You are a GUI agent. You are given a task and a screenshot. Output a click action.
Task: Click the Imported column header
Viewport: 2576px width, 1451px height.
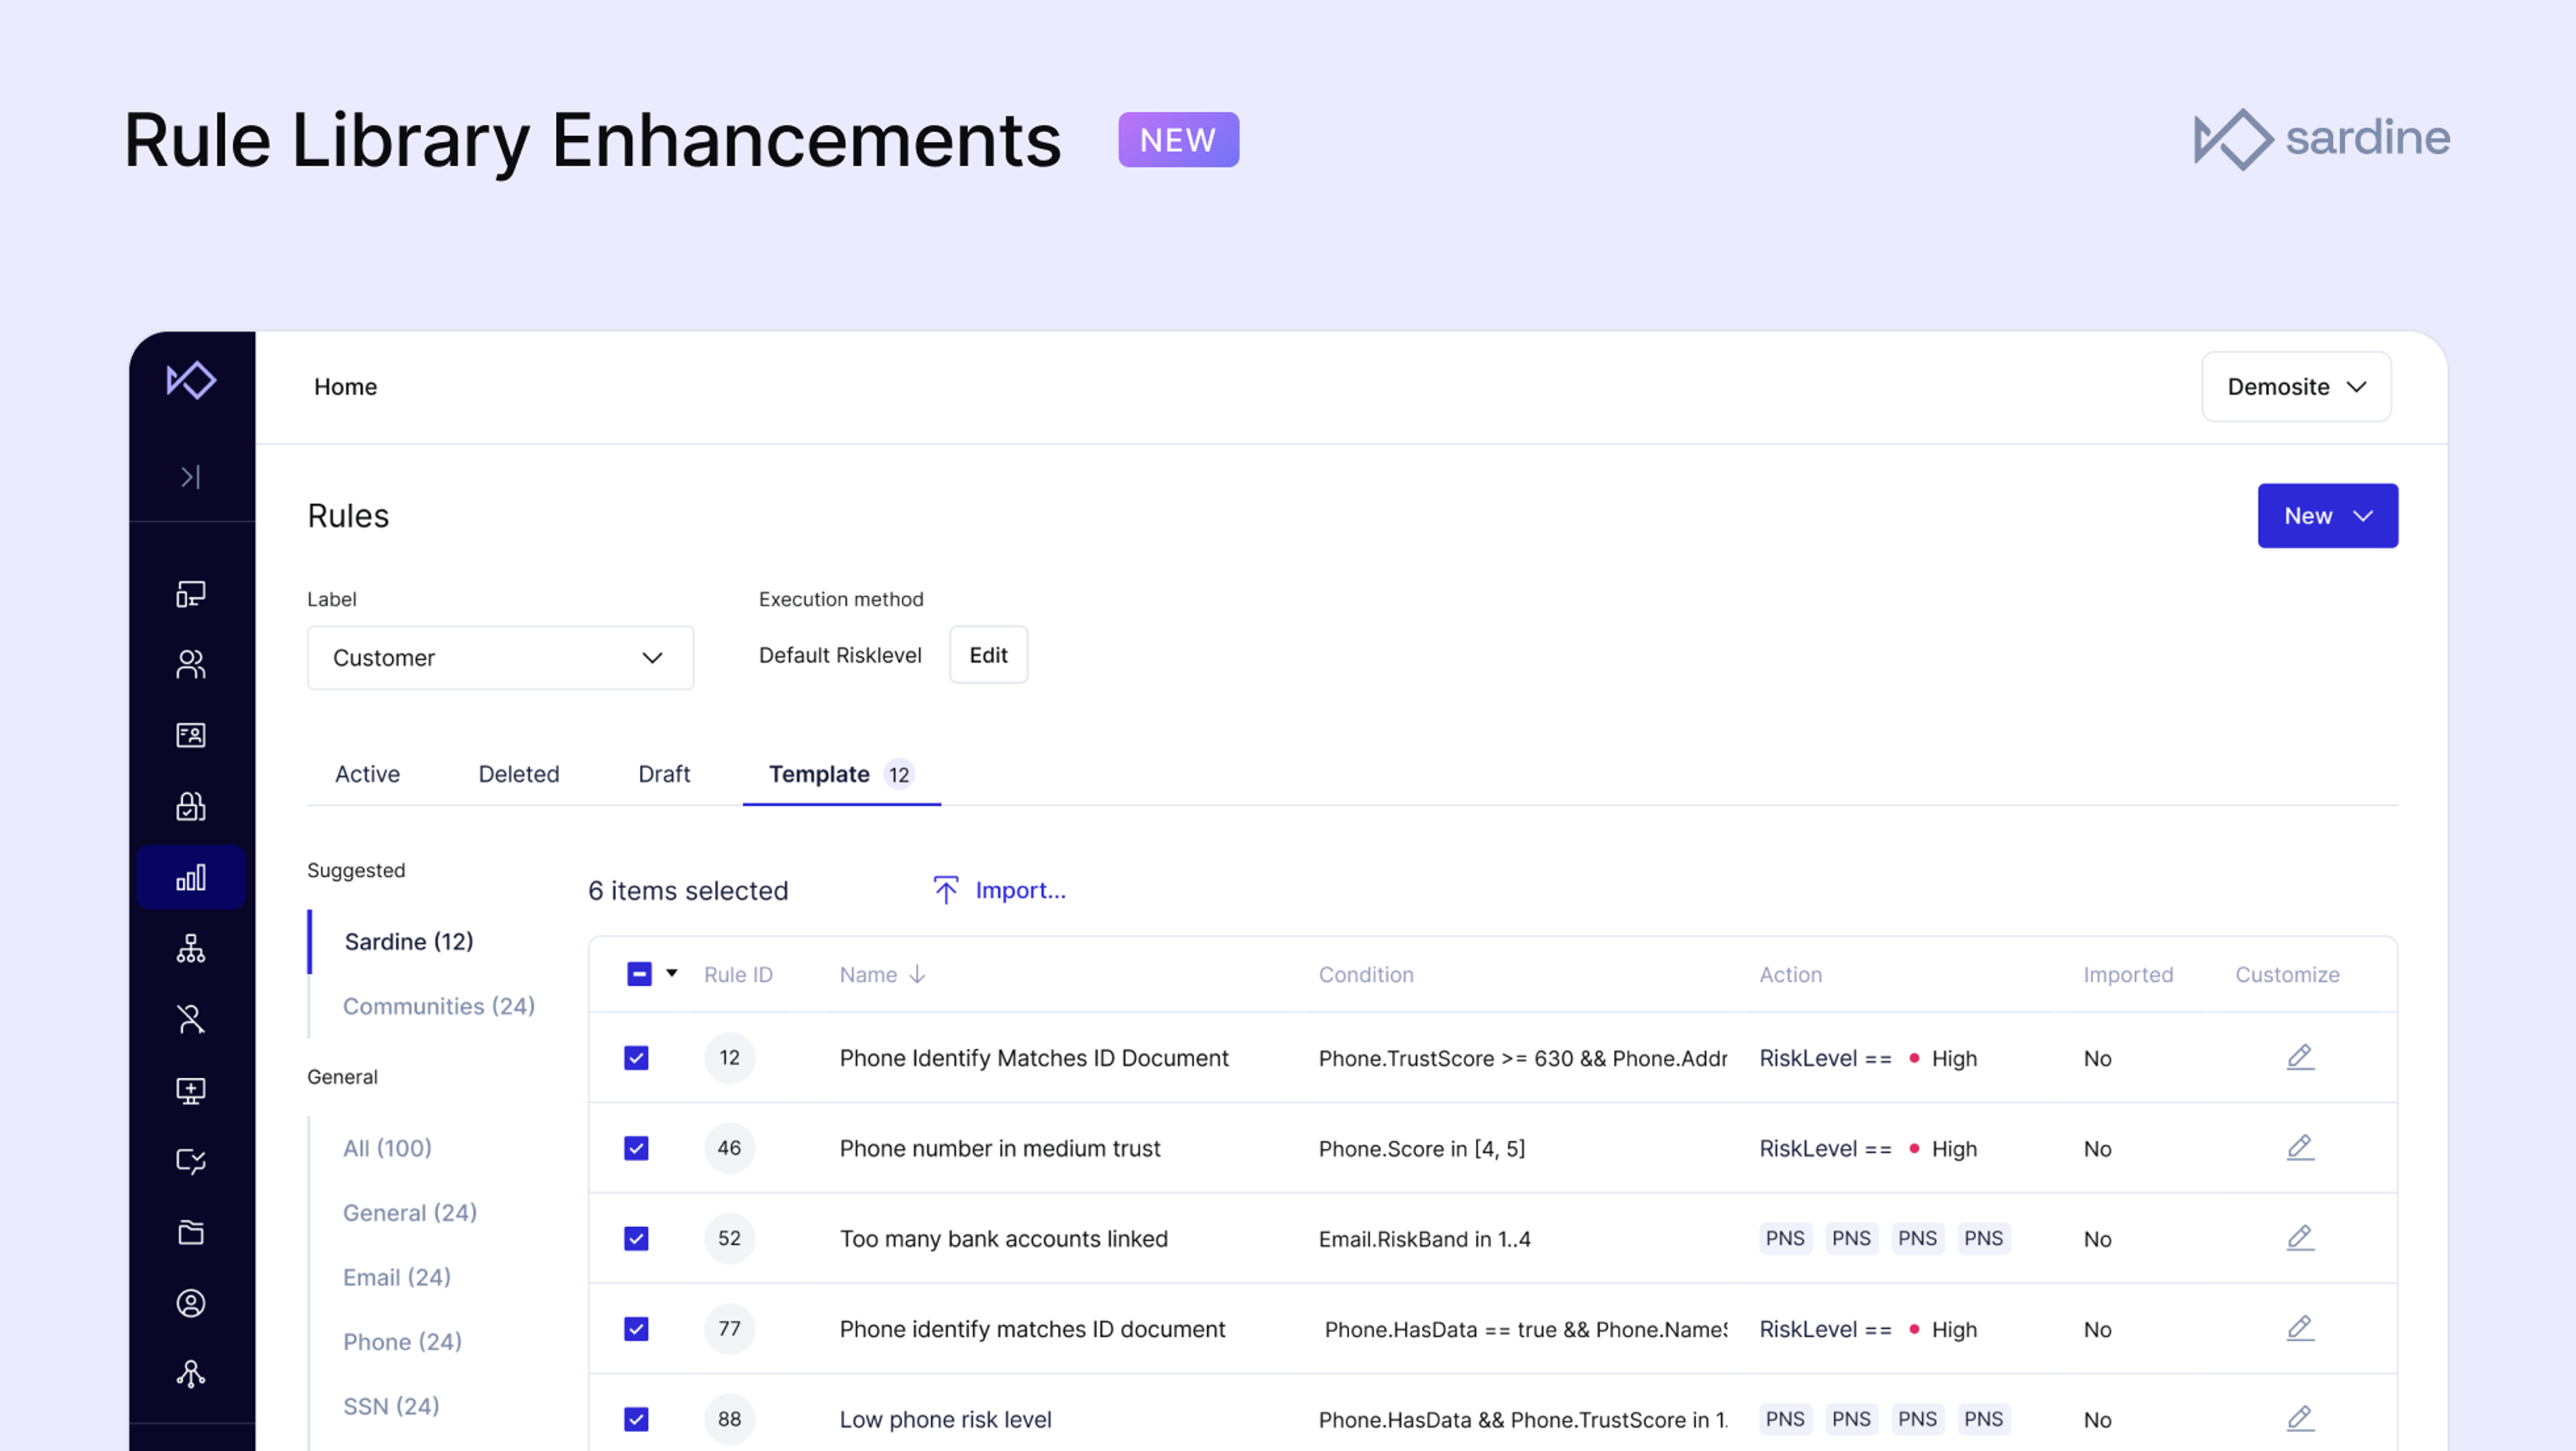point(2128,974)
